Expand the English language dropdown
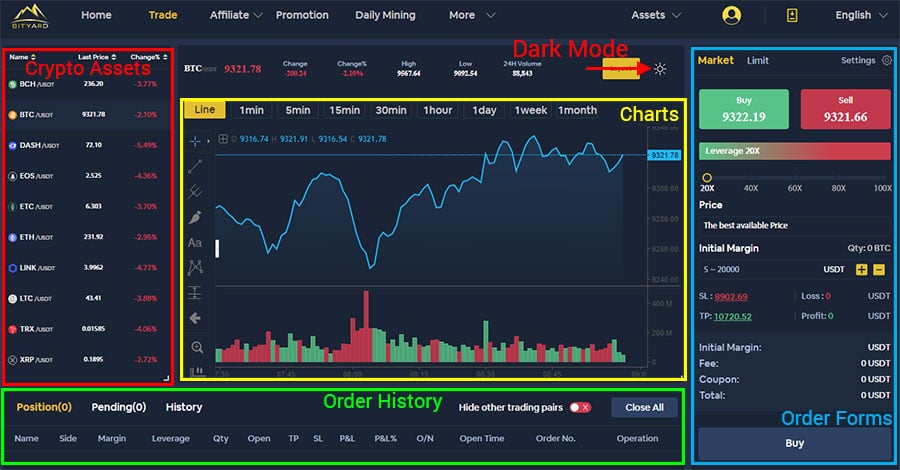Image resolution: width=900 pixels, height=470 pixels. [x=860, y=15]
